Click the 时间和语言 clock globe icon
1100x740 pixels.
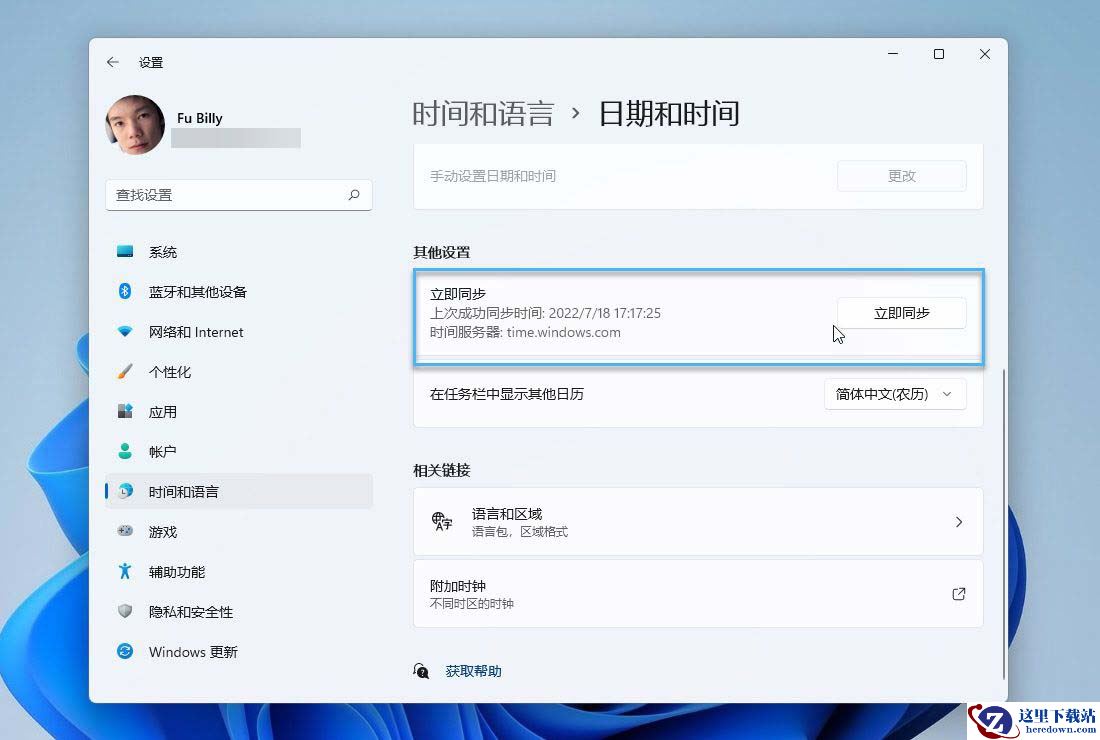[x=125, y=491]
